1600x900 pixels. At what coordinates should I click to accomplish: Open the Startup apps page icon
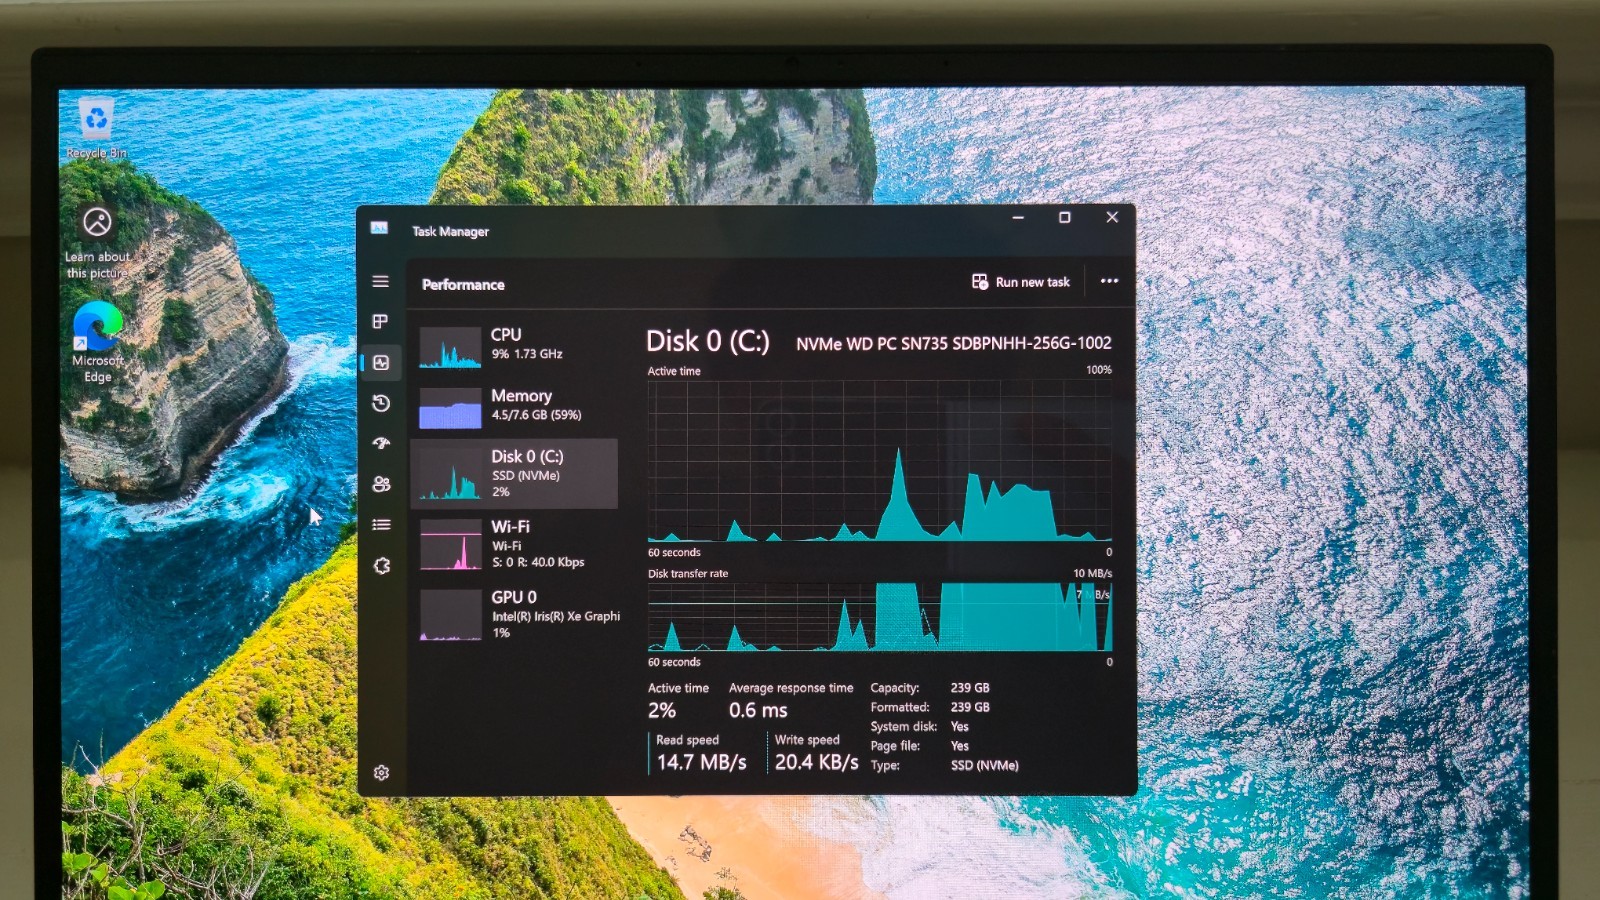tap(381, 443)
